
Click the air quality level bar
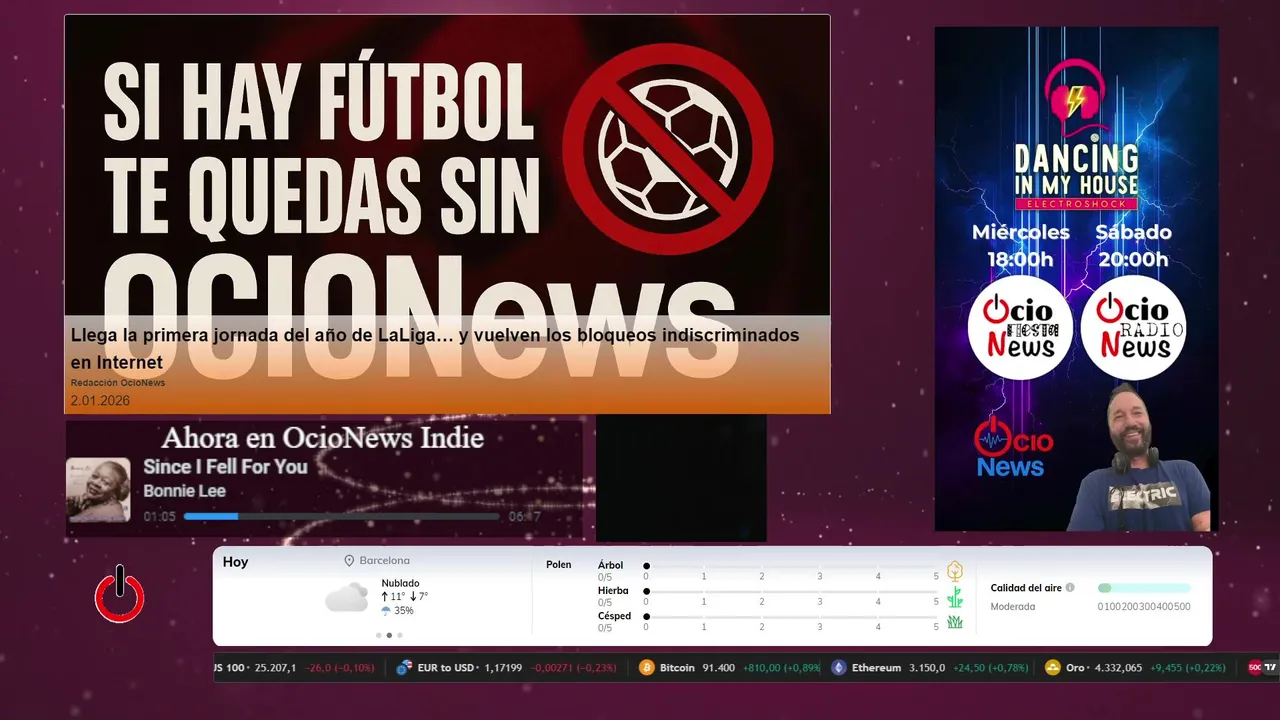coord(1144,588)
